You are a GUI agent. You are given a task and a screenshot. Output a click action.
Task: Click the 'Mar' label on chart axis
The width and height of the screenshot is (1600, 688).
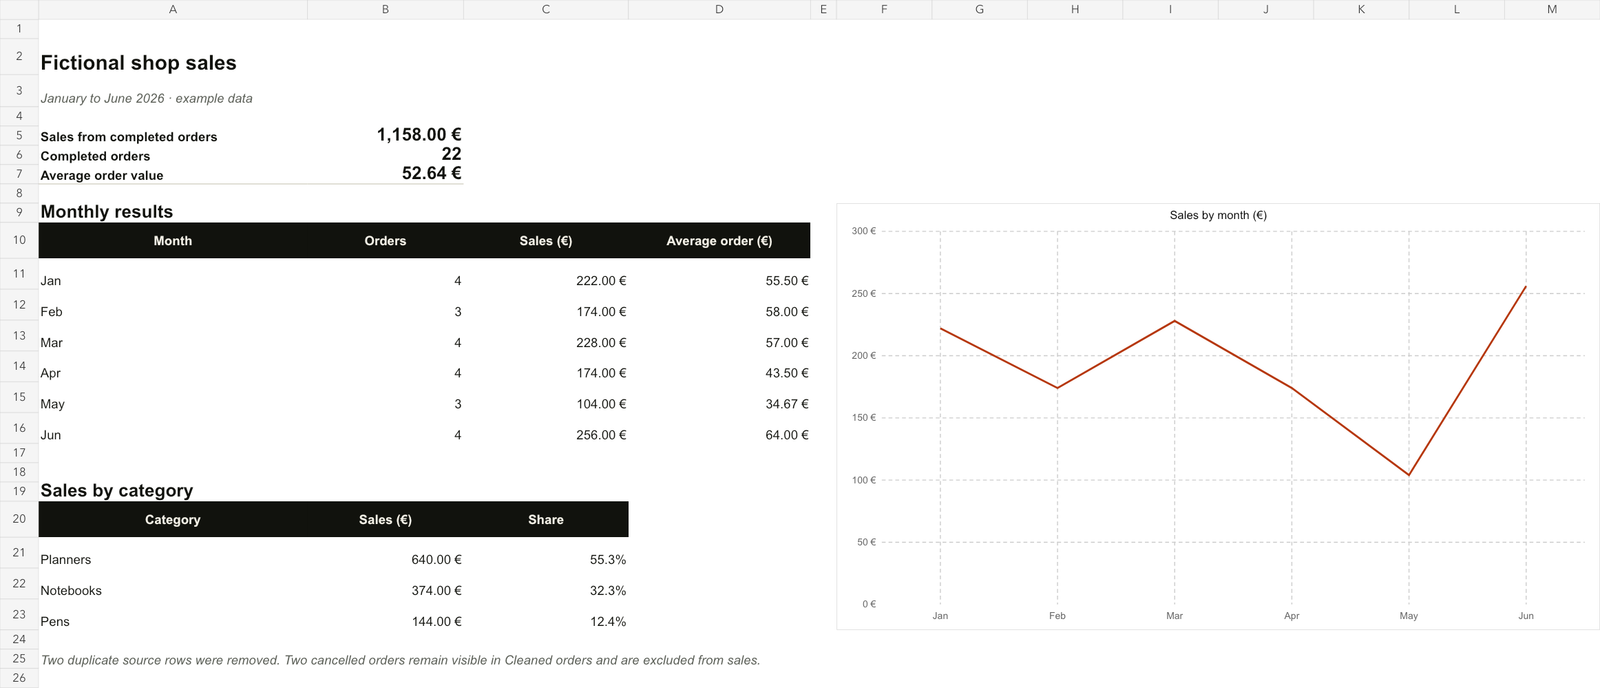pos(1174,616)
